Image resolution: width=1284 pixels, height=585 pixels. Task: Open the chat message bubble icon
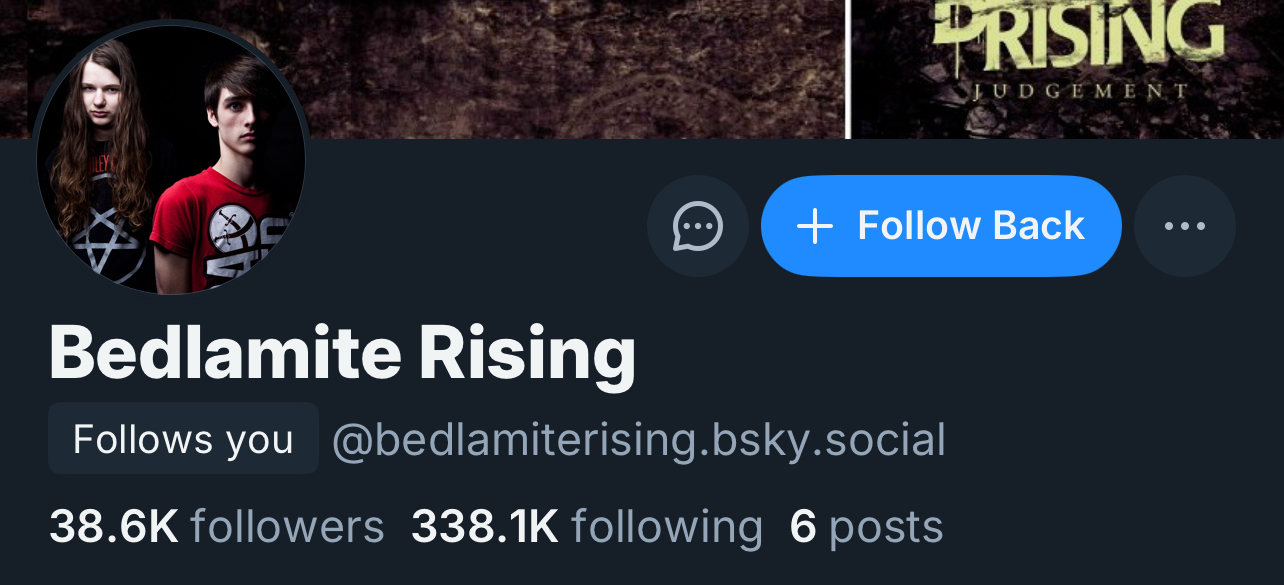pyautogui.click(x=697, y=226)
